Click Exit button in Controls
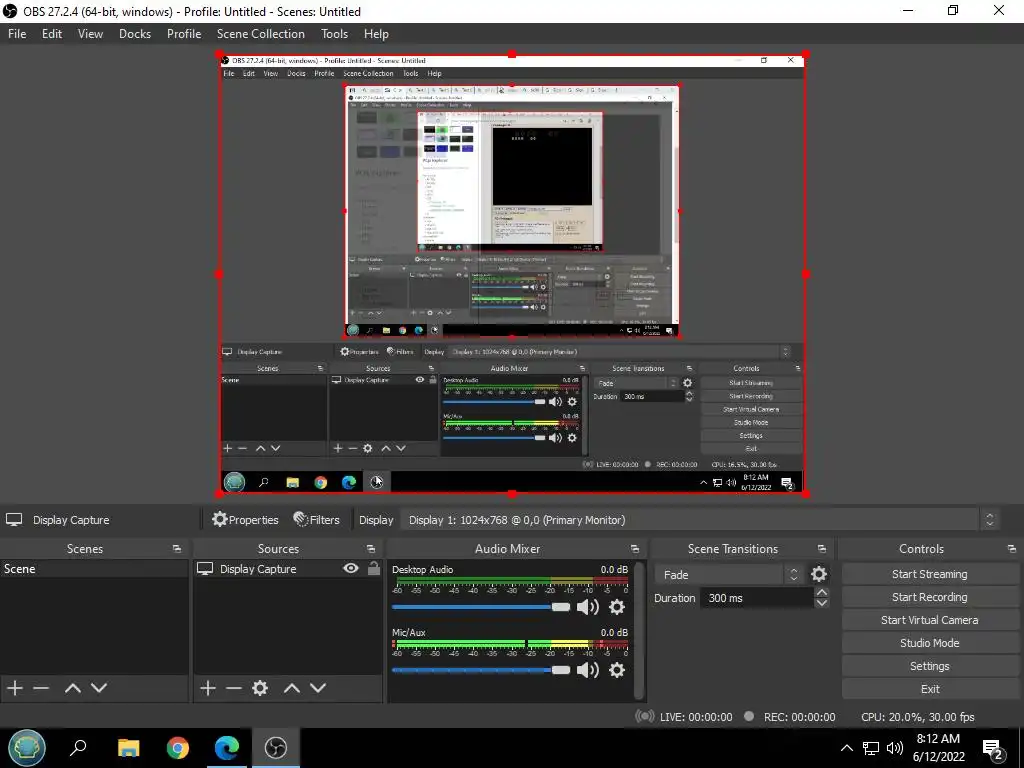Screen dimensions: 1024x768 point(929,689)
